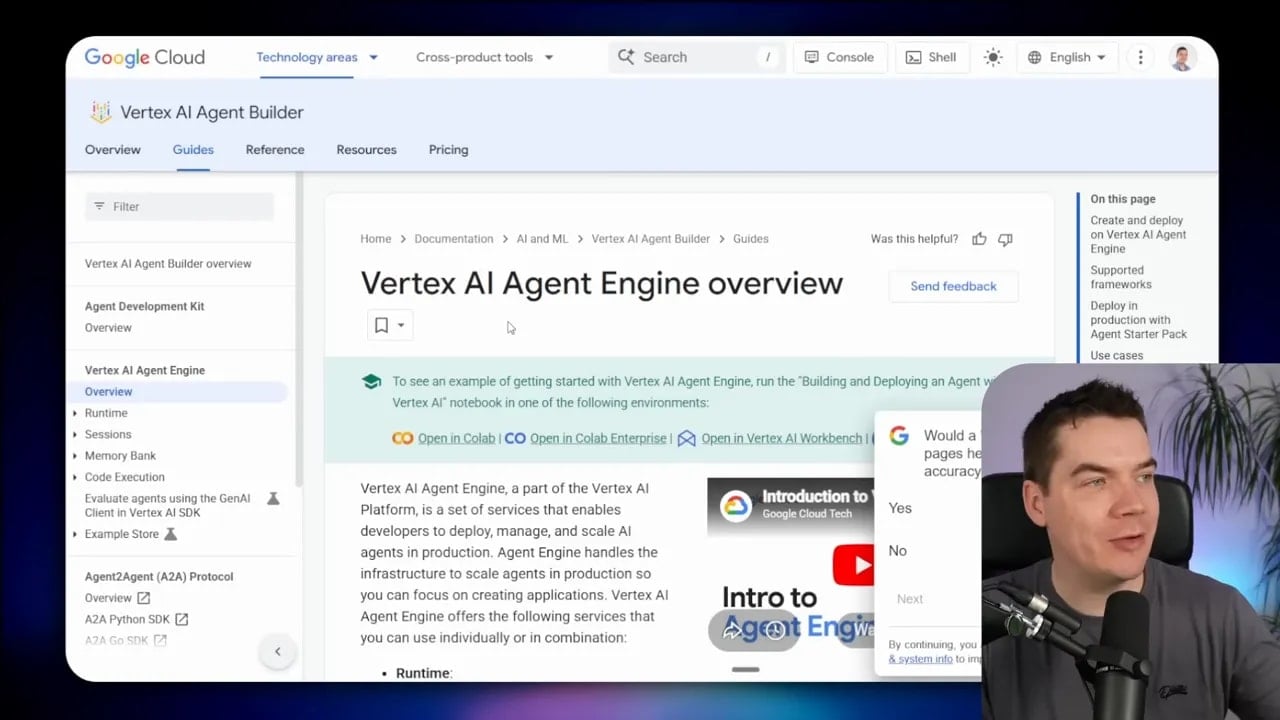Image resolution: width=1280 pixels, height=720 pixels.
Task: Click the Colab Enterprise logo icon
Action: click(x=515, y=438)
